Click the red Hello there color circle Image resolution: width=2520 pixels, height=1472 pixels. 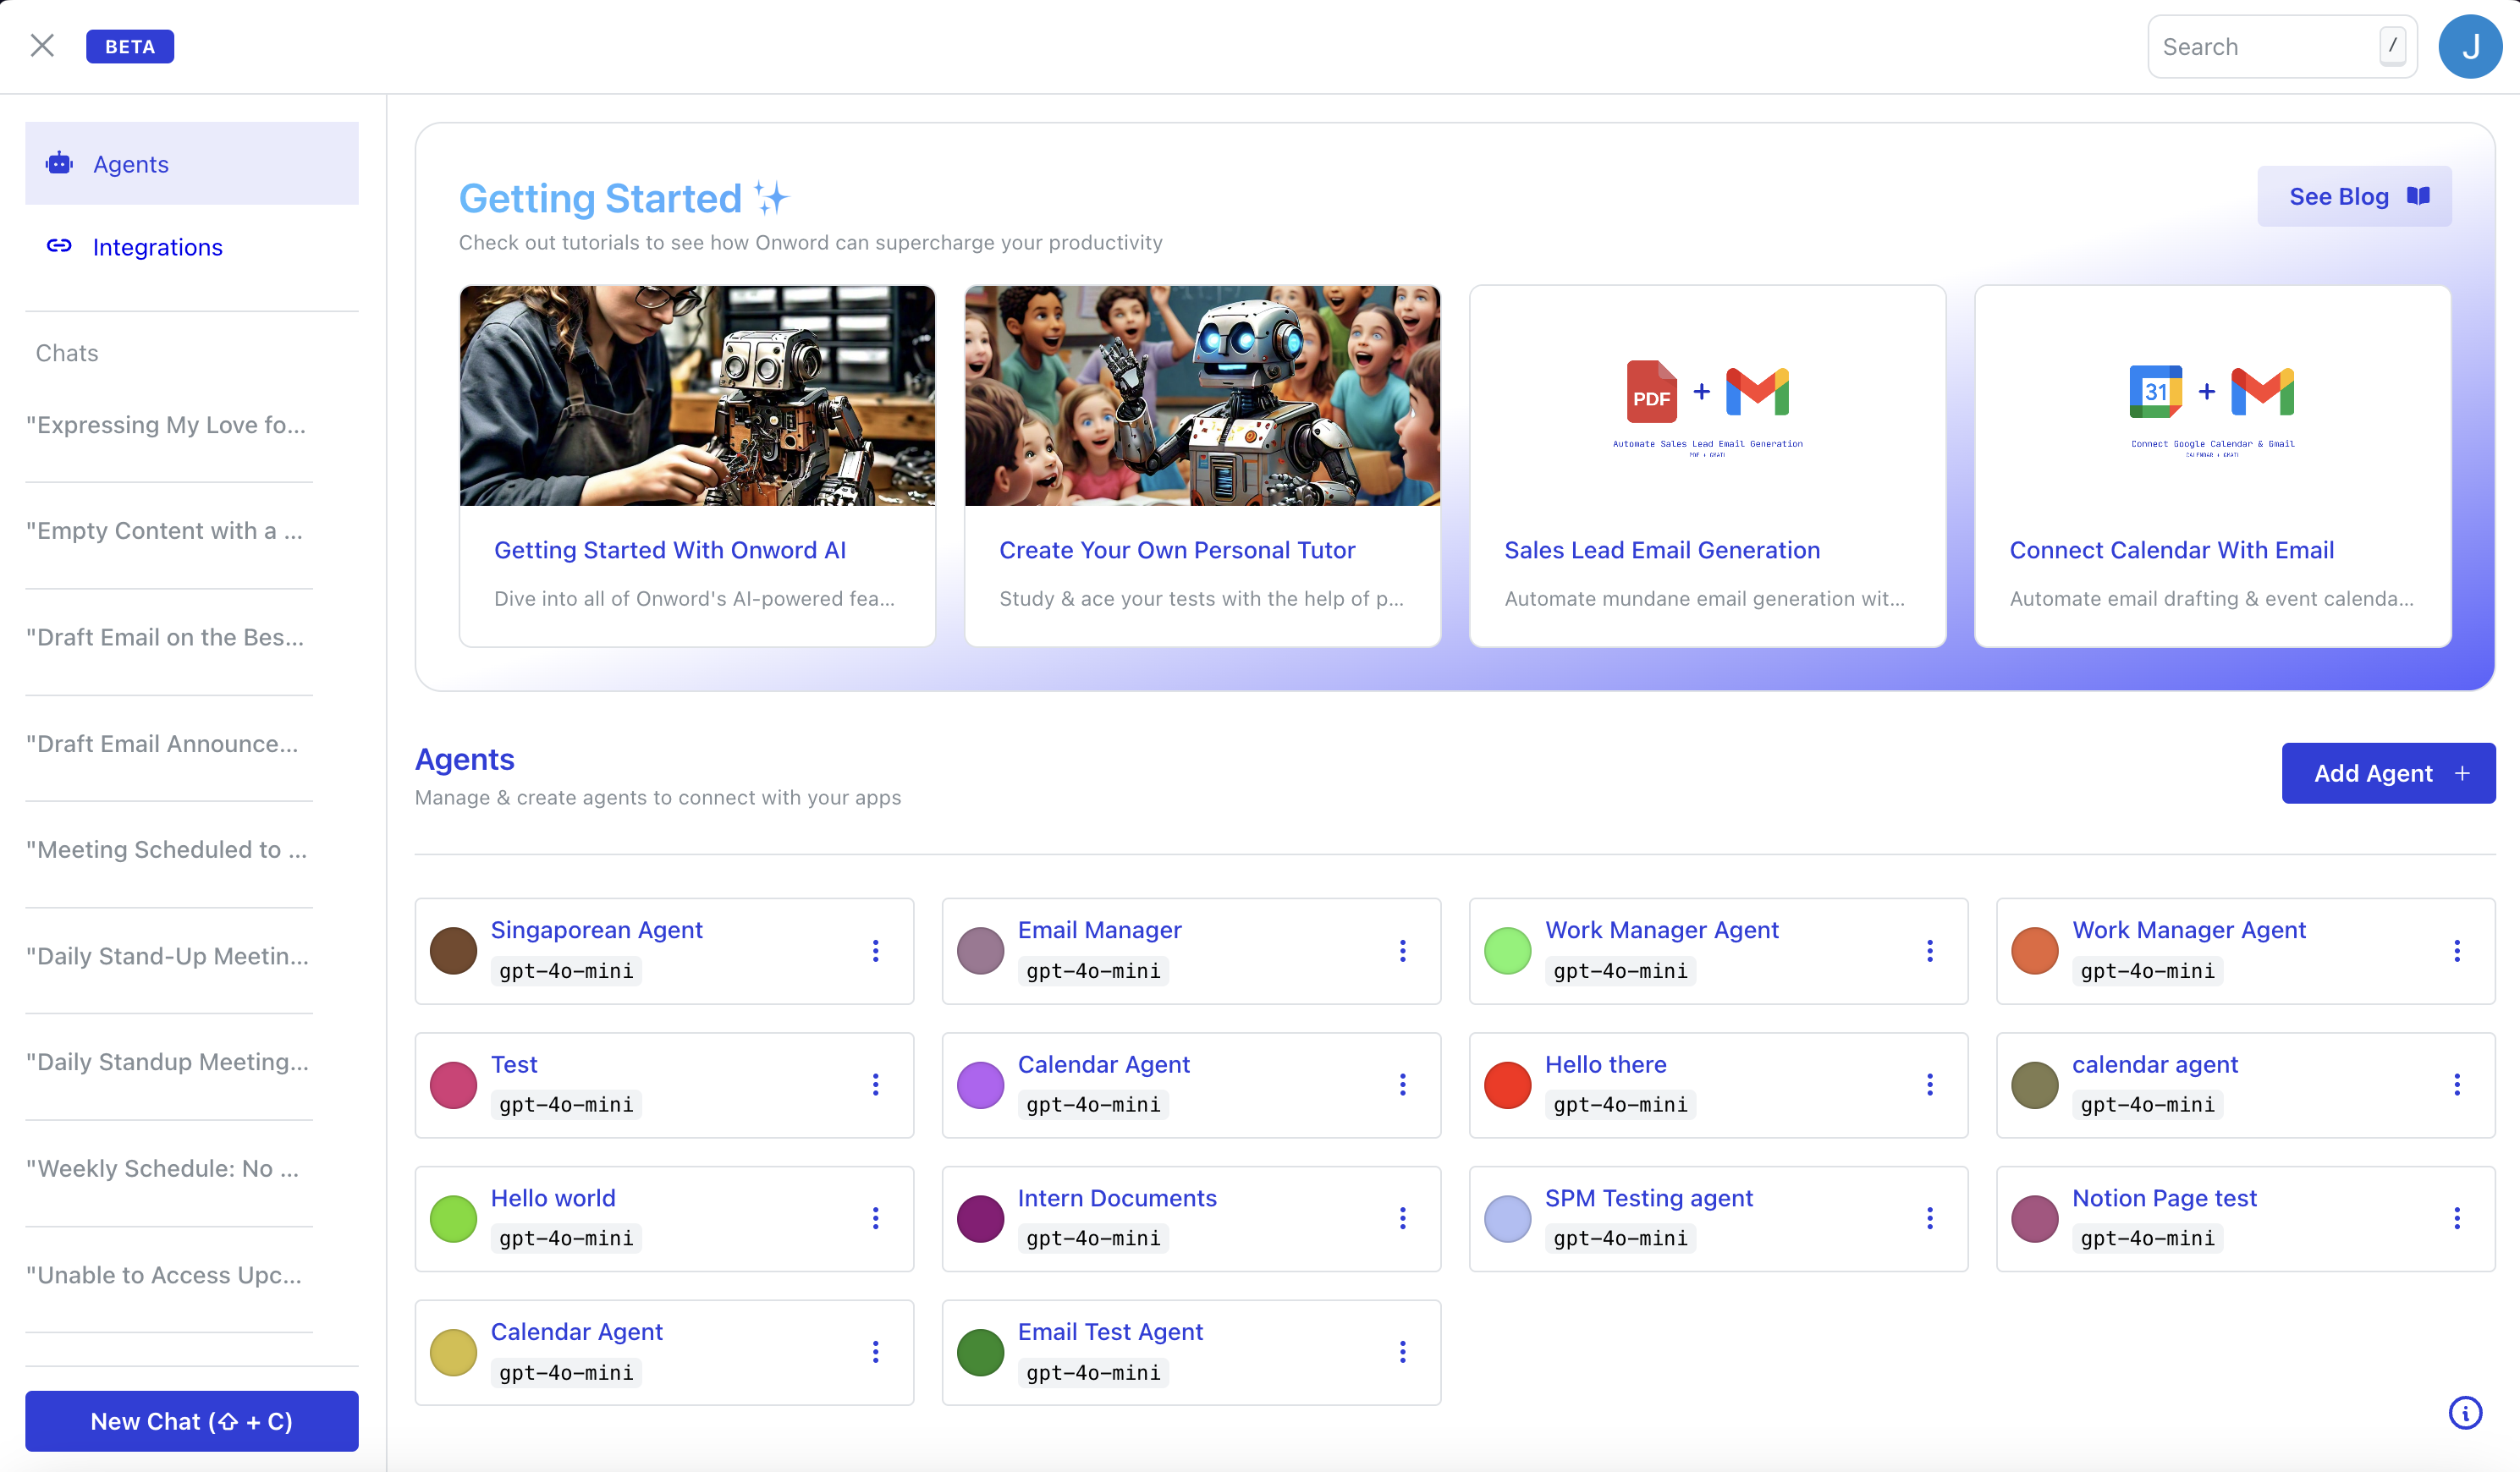coord(1507,1085)
